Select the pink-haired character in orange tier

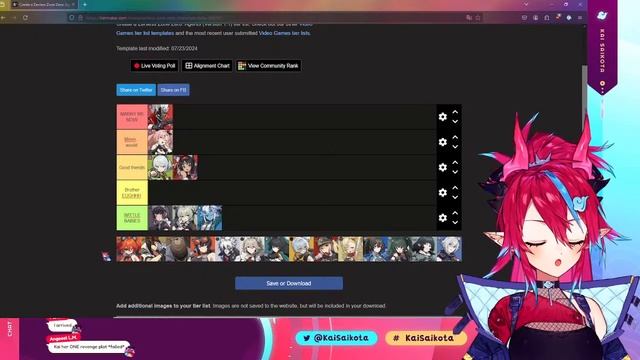point(160,142)
